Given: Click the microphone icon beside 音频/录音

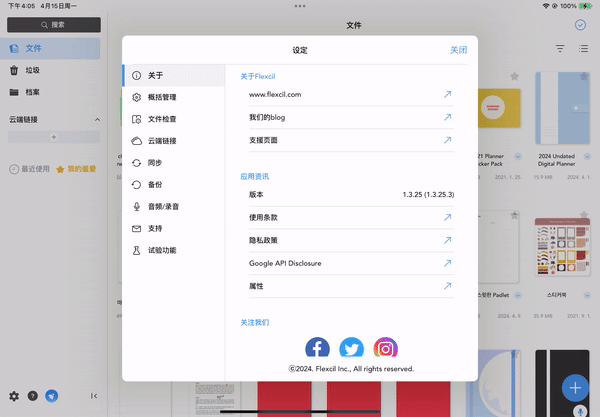Looking at the screenshot, I should (x=136, y=207).
